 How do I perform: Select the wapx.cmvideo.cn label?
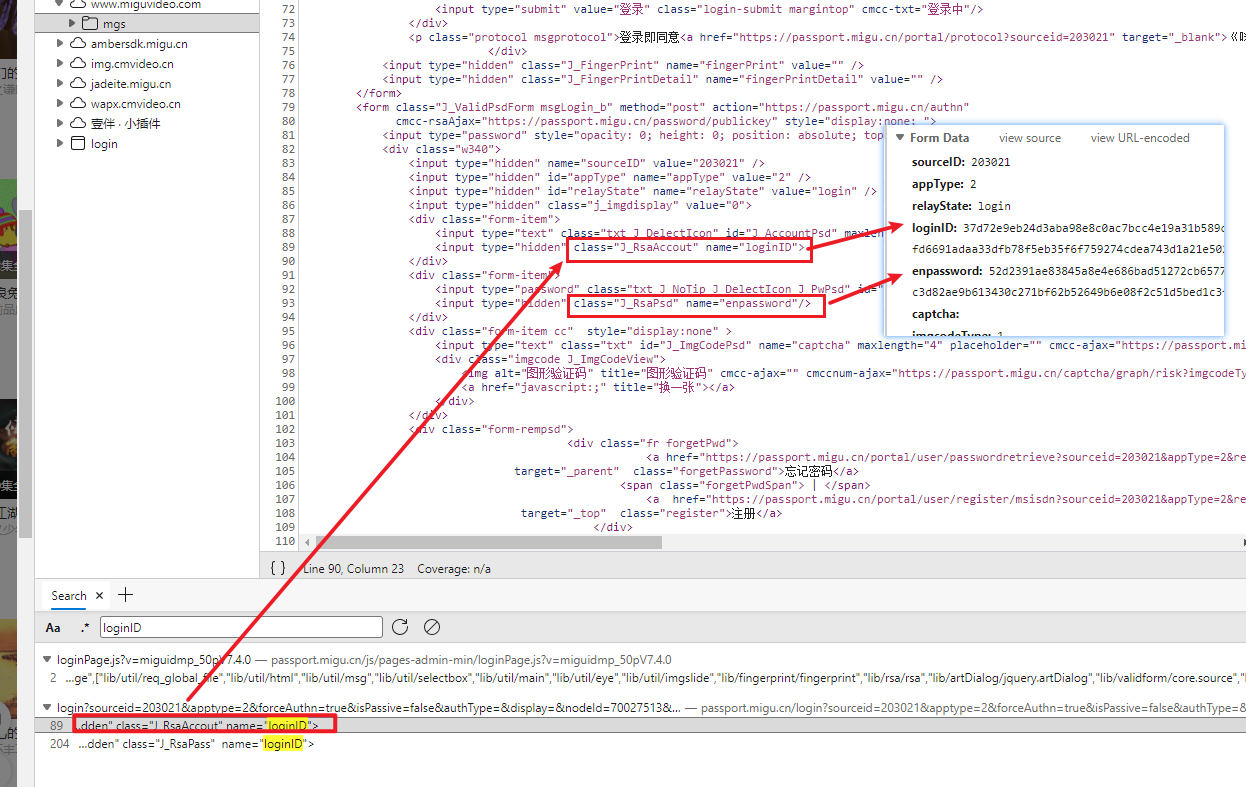click(136, 104)
